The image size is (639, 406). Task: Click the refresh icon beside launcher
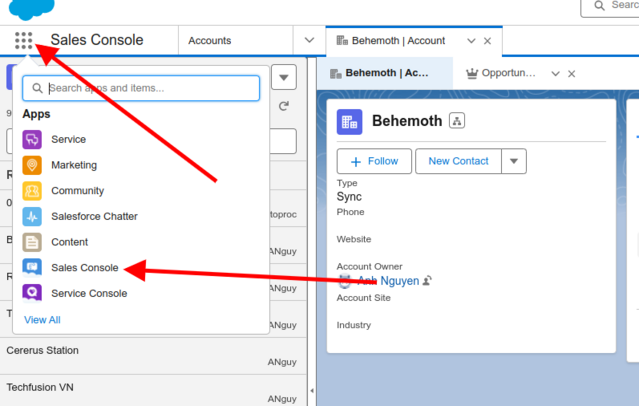(x=284, y=106)
